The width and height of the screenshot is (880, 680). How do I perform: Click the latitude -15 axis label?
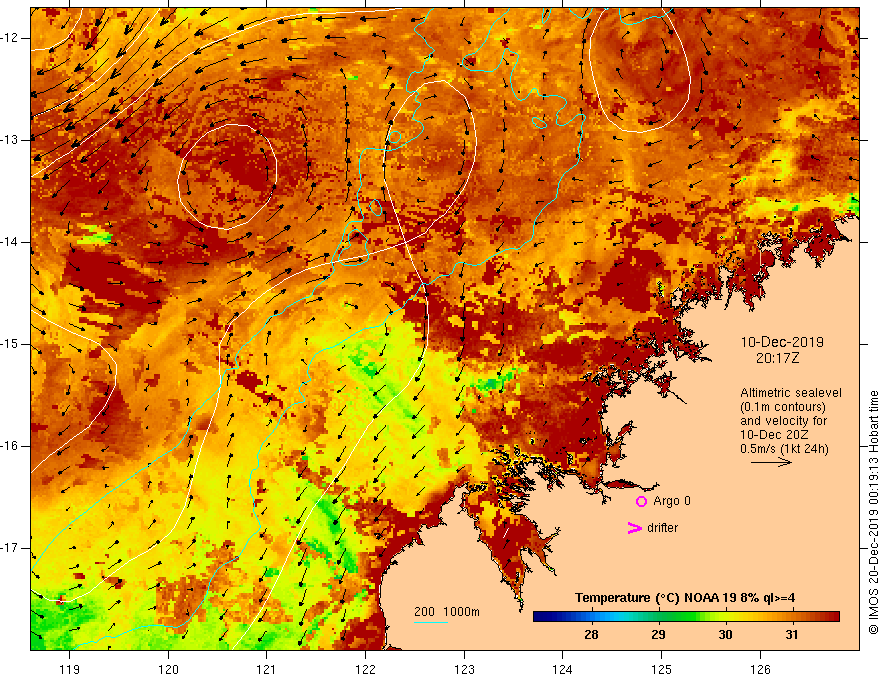10,344
